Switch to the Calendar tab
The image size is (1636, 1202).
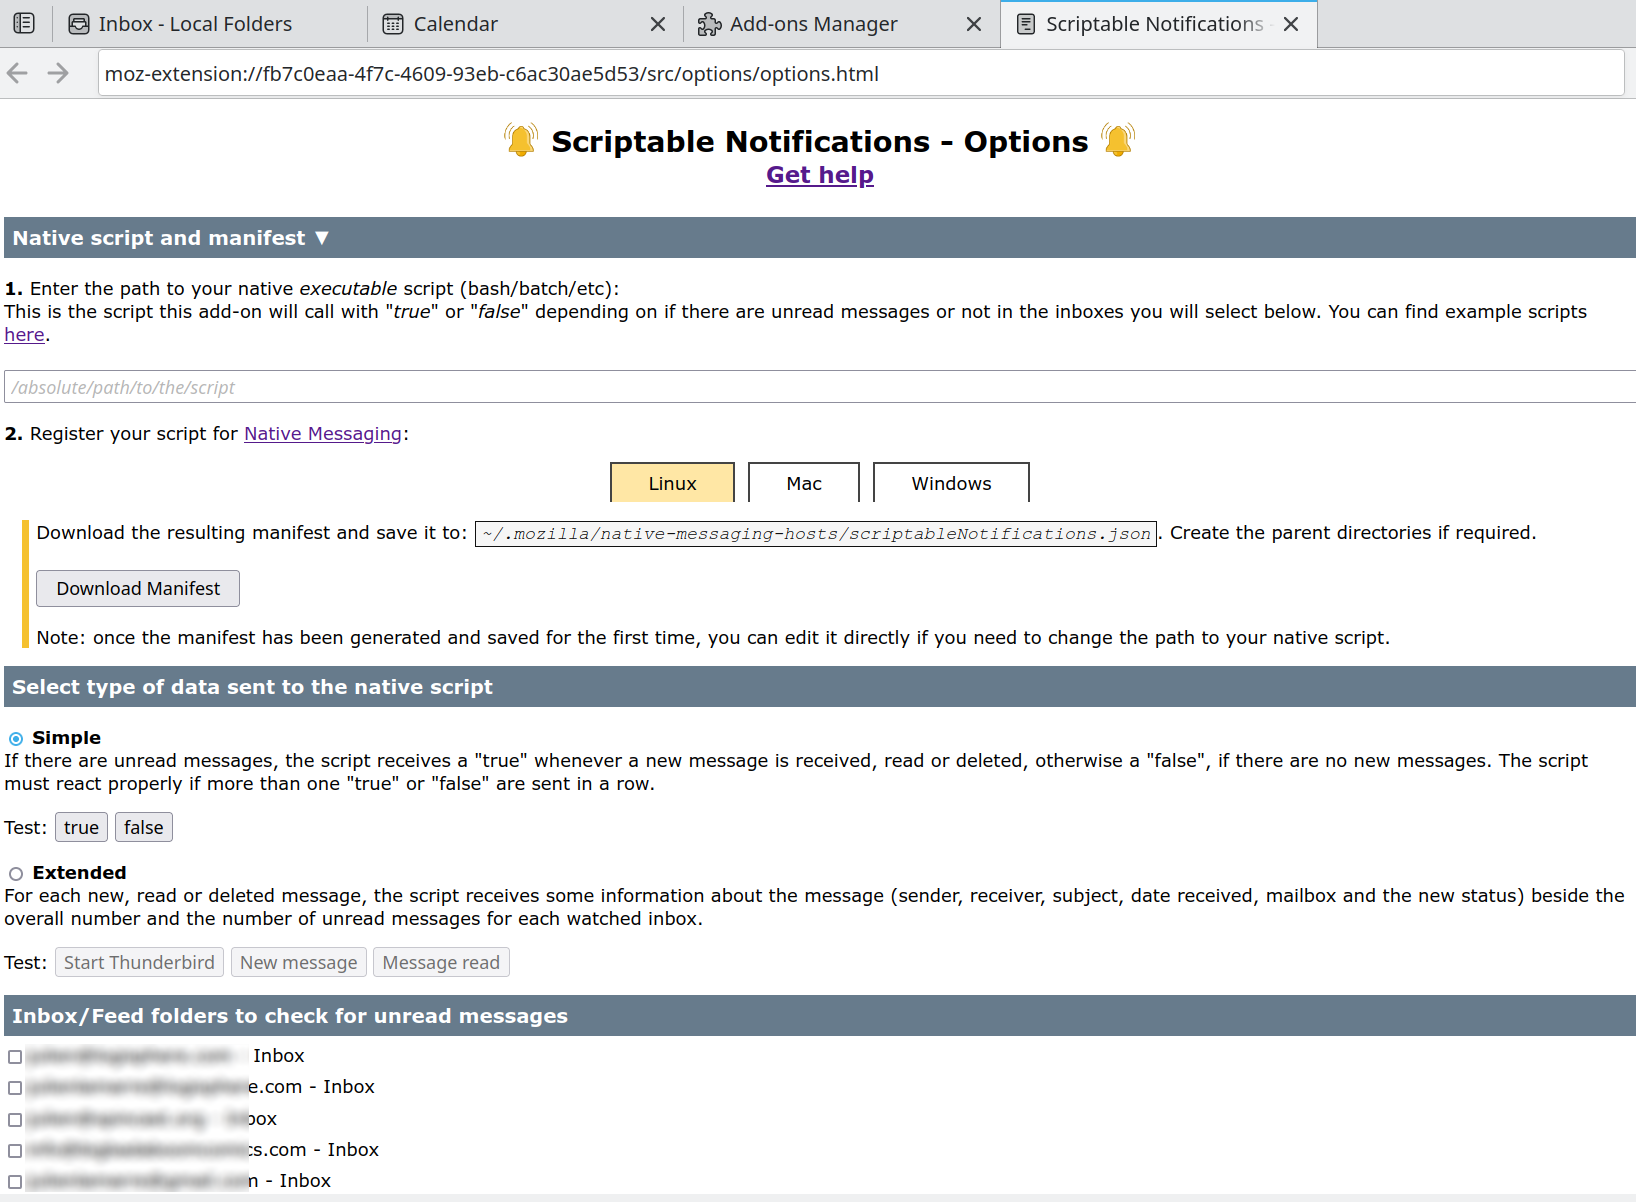pos(525,24)
